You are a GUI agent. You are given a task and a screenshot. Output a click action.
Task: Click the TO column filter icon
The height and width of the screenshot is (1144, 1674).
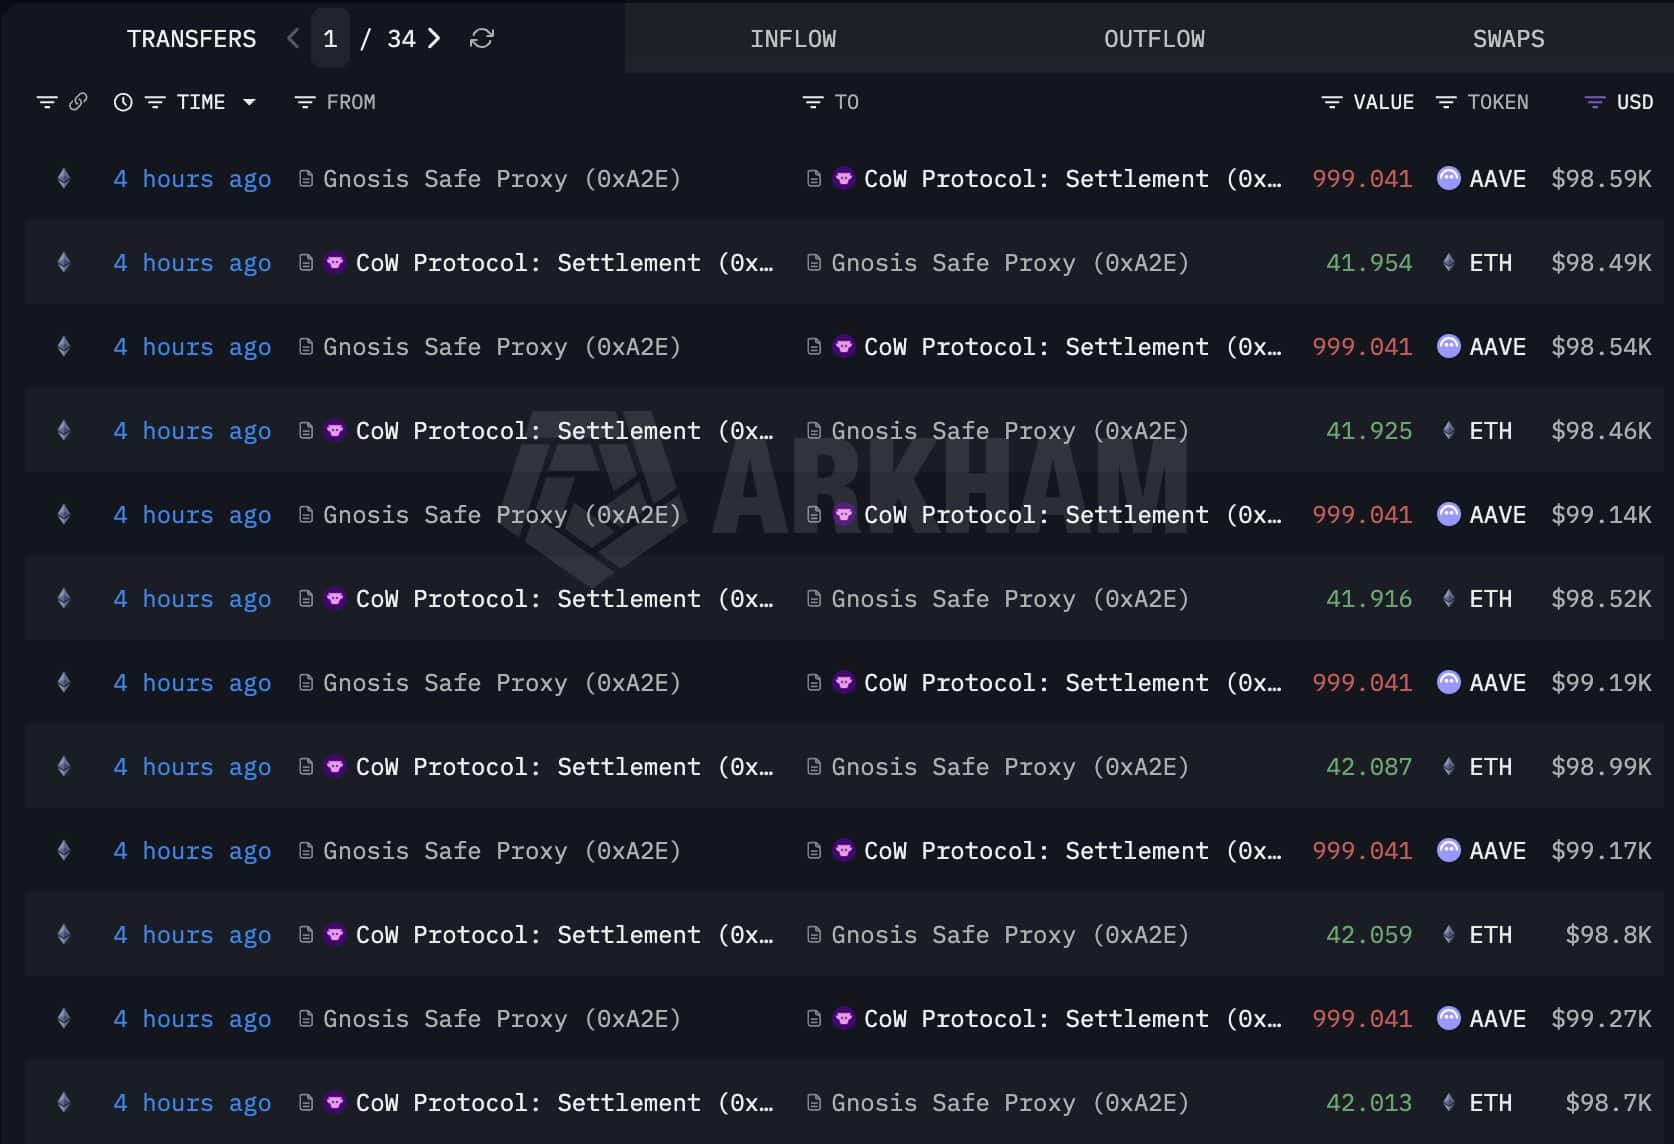click(813, 102)
